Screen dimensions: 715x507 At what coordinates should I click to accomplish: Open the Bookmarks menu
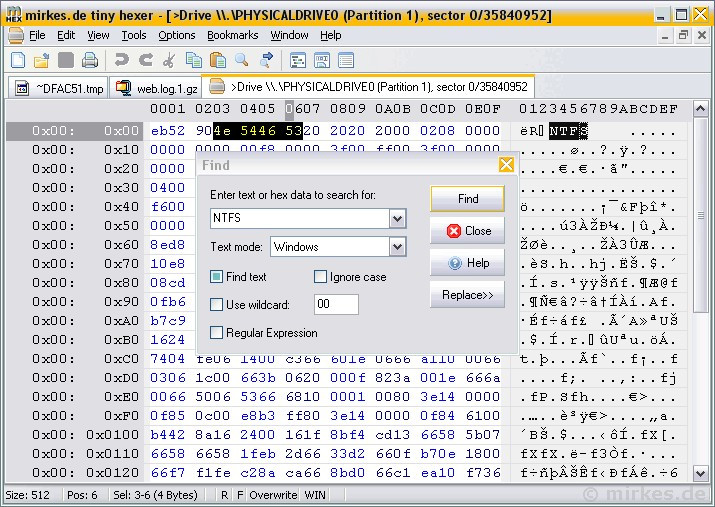tap(232, 35)
